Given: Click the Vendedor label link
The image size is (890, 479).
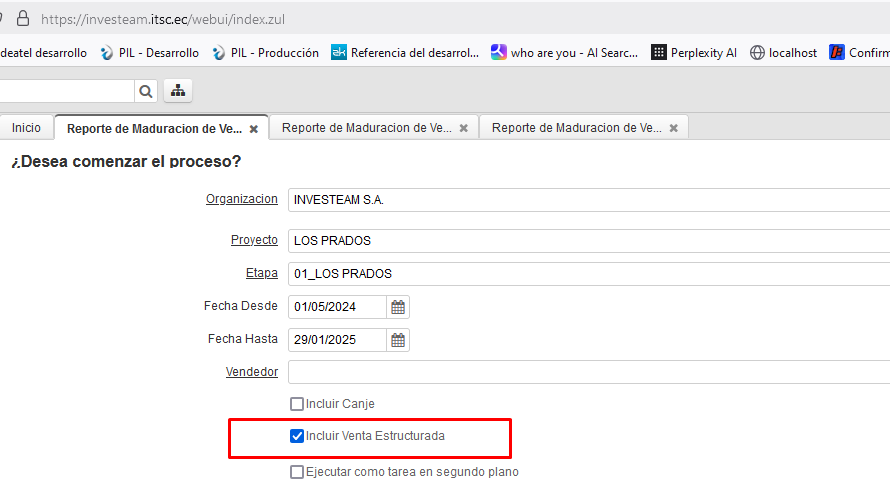Looking at the screenshot, I should click(x=252, y=372).
